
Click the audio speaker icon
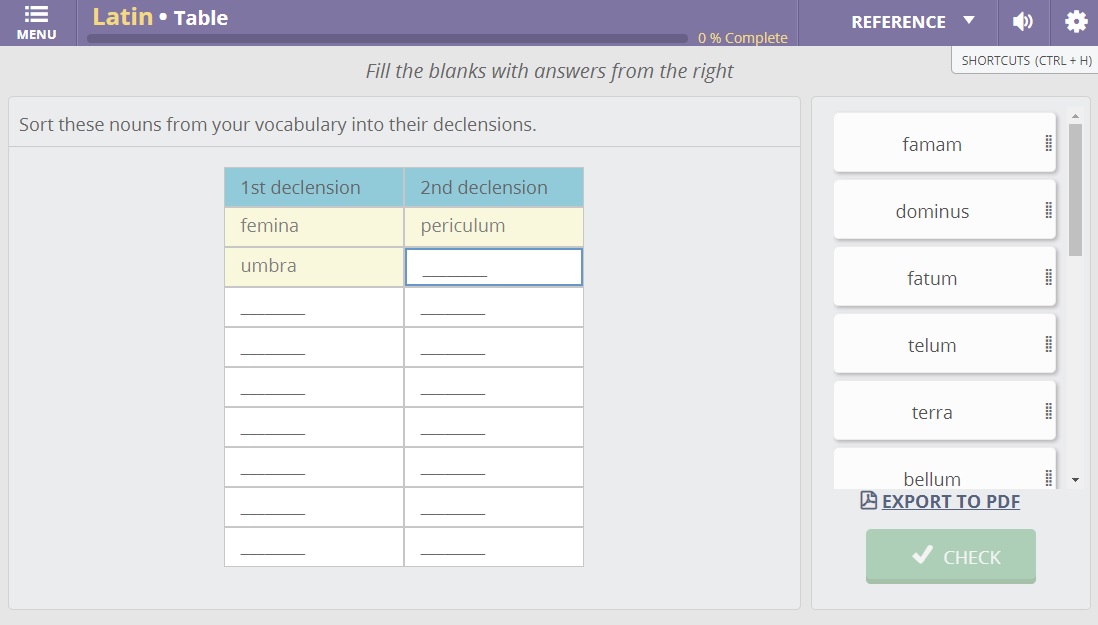(1023, 21)
